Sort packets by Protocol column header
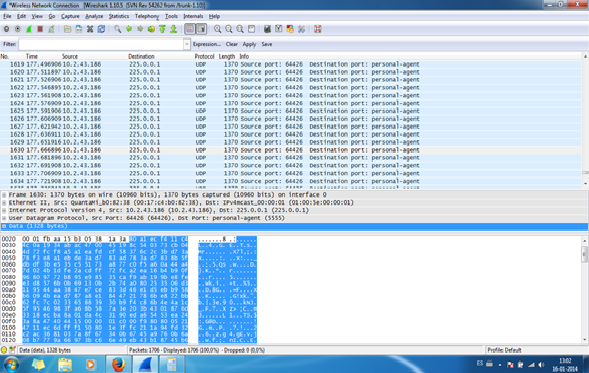Viewport: 589px width, 373px height. coord(204,56)
